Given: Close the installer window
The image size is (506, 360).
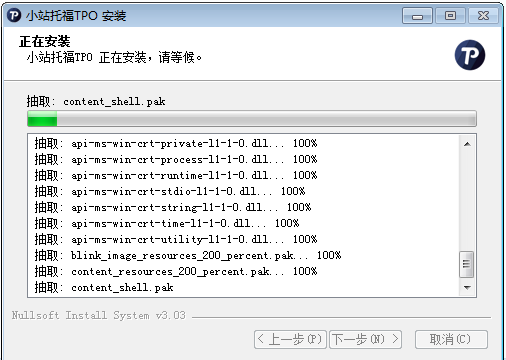Looking at the screenshot, I should tap(483, 16).
